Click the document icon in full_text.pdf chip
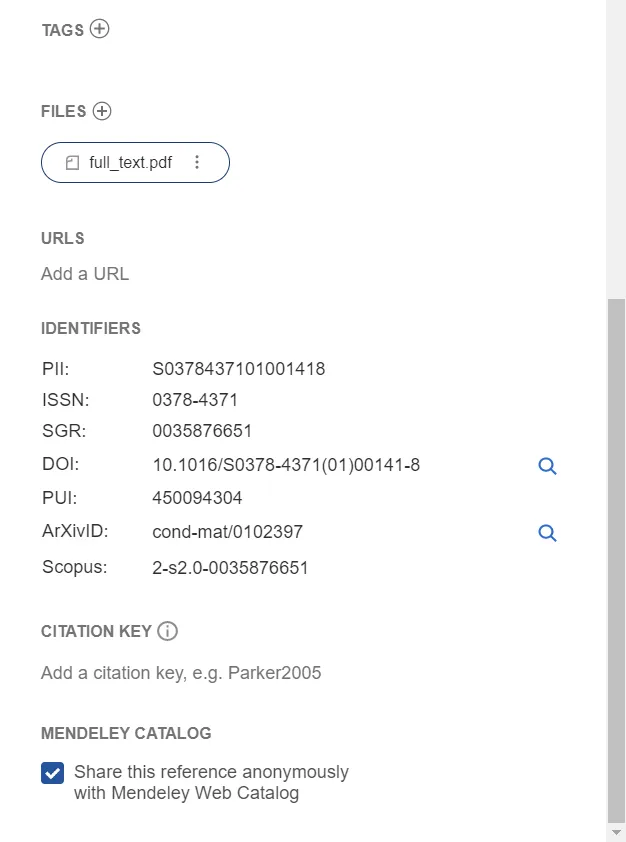This screenshot has width=626, height=842. [72, 163]
